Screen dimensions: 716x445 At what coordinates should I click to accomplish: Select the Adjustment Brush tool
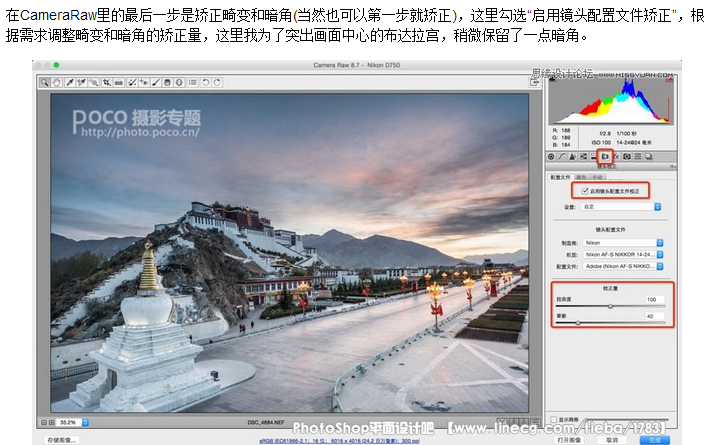click(156, 83)
